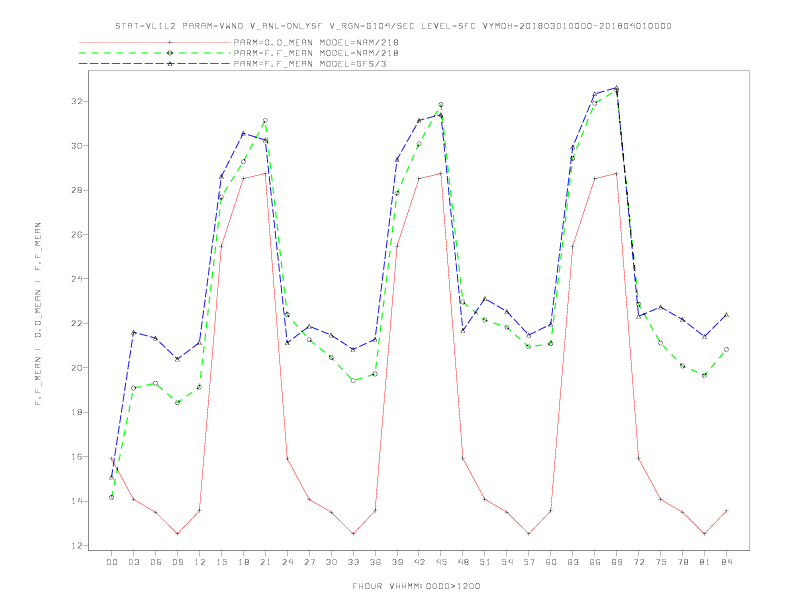This screenshot has width=792, height=612.
Task: Click the circle marker on the green legend line
Action: (x=170, y=53)
